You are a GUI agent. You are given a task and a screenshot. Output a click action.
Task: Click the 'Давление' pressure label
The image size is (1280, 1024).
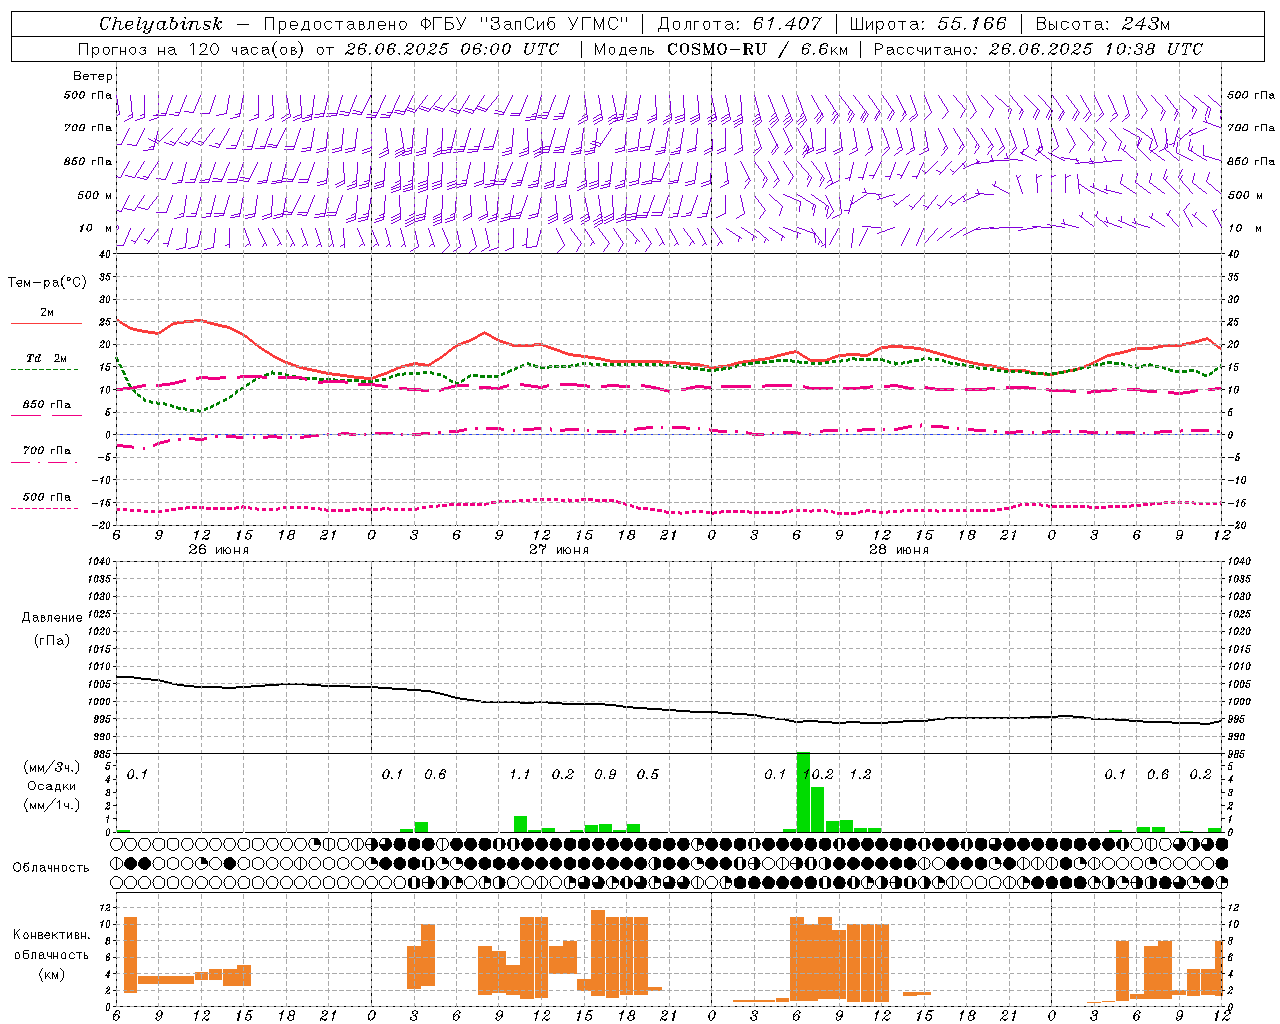pyautogui.click(x=51, y=618)
